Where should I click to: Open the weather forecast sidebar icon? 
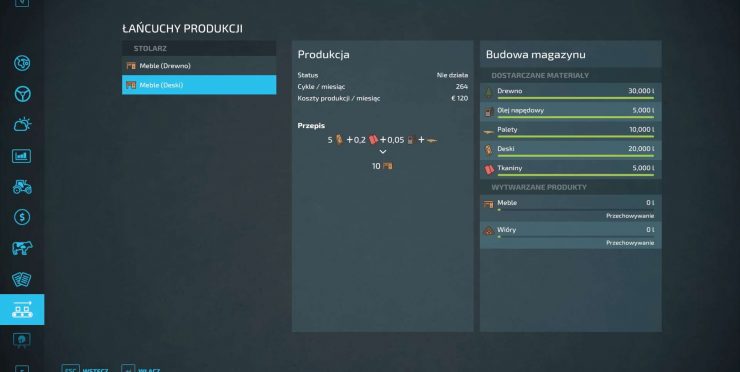coord(22,125)
